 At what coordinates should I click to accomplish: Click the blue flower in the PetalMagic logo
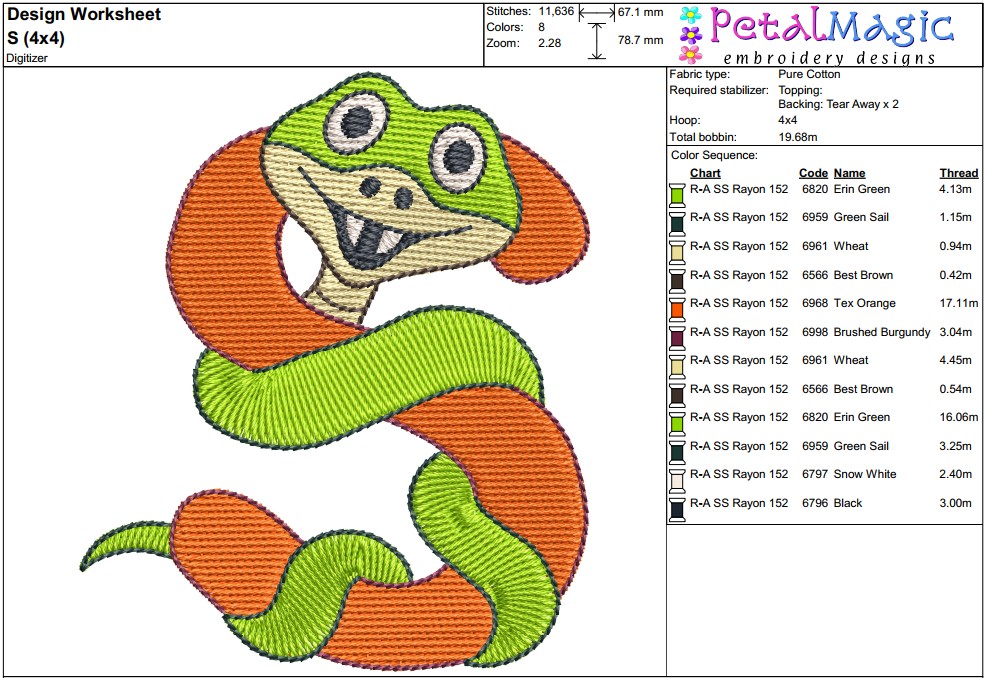pyautogui.click(x=691, y=14)
